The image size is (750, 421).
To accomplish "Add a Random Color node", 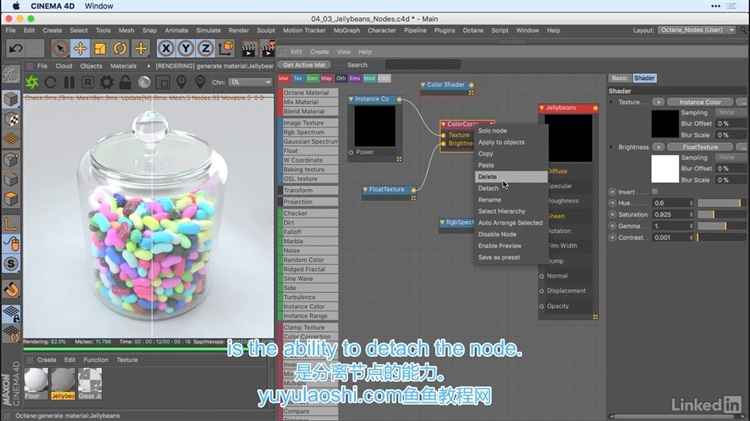I will pyautogui.click(x=309, y=260).
